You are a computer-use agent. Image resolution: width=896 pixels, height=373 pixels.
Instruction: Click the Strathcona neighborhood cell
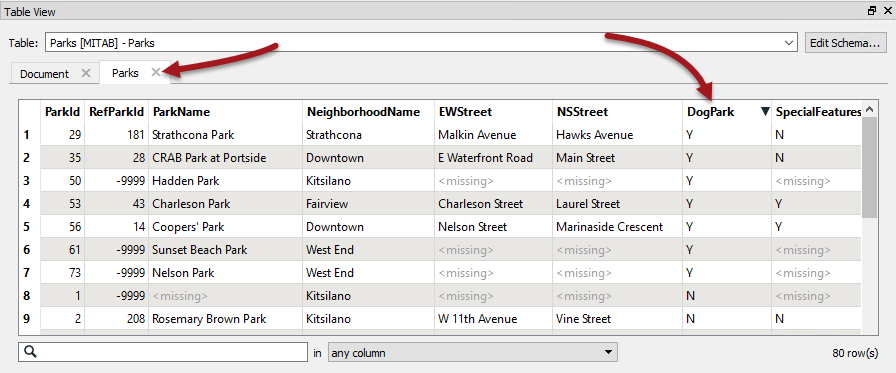tap(369, 135)
